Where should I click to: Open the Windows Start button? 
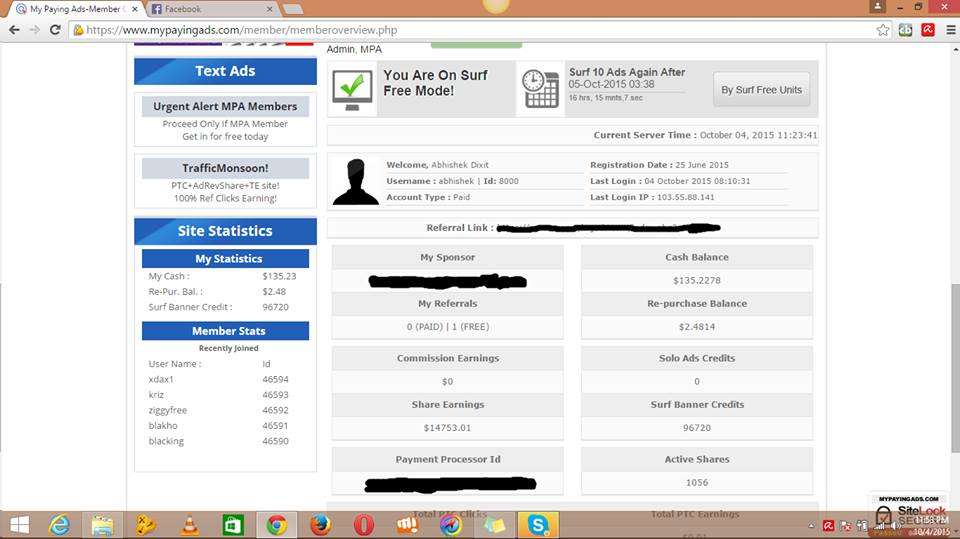(x=20, y=525)
